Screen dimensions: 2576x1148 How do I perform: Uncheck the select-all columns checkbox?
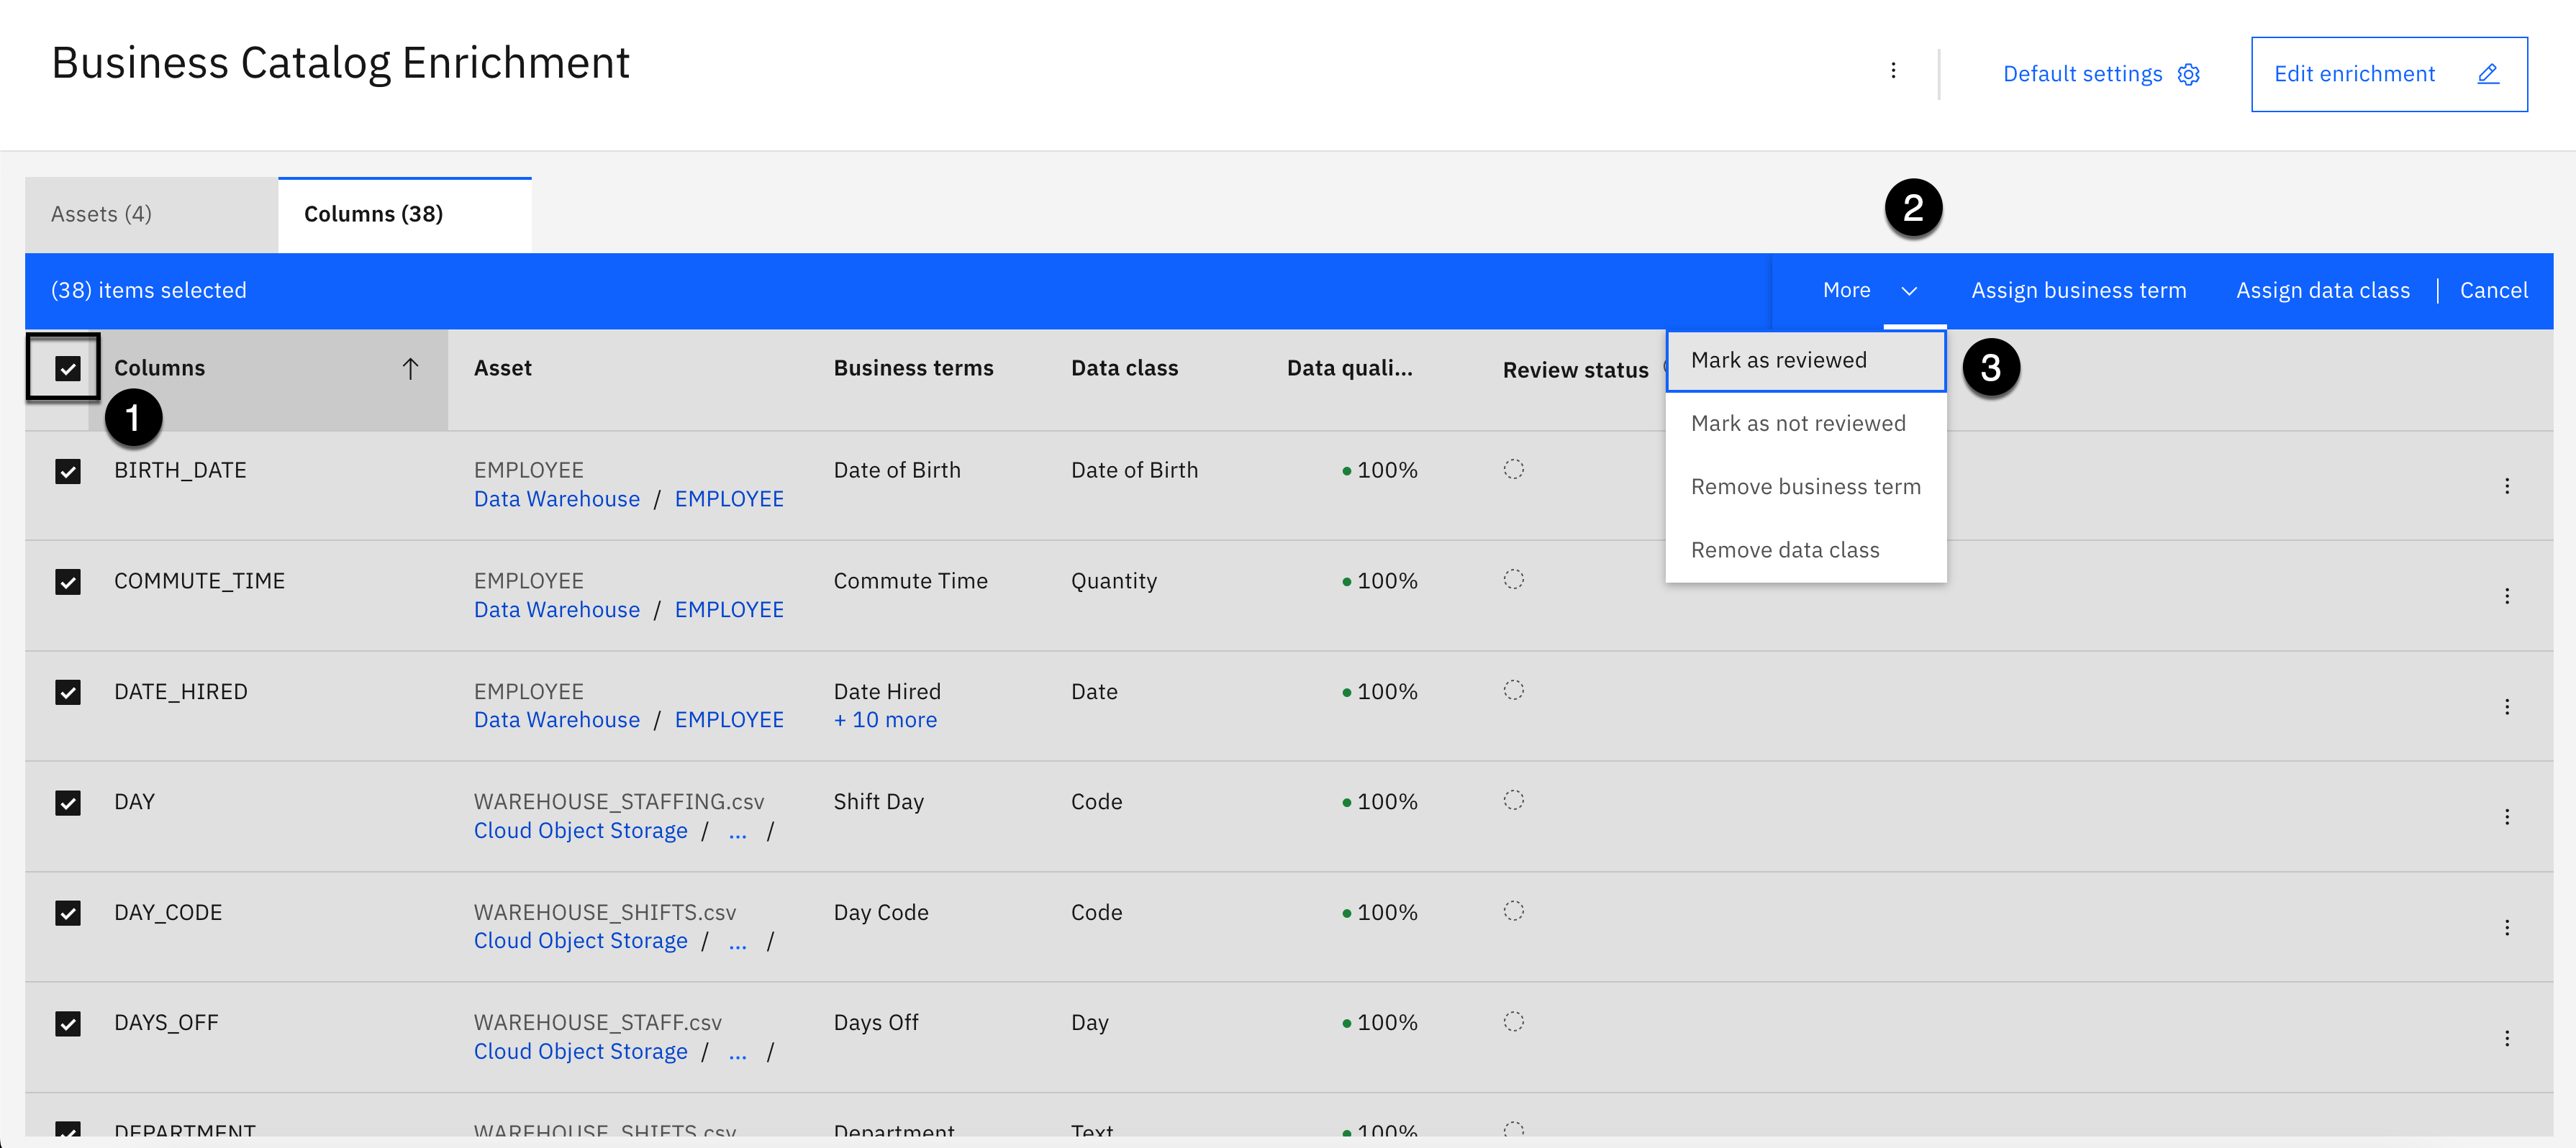67,369
